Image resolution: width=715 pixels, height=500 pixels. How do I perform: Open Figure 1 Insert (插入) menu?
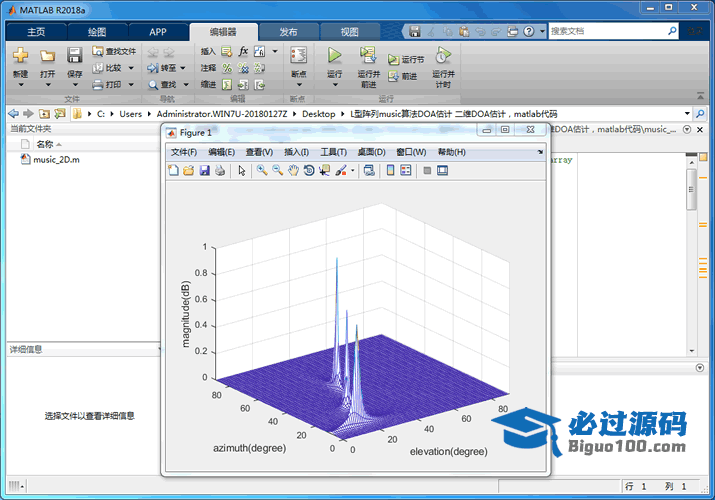point(296,152)
